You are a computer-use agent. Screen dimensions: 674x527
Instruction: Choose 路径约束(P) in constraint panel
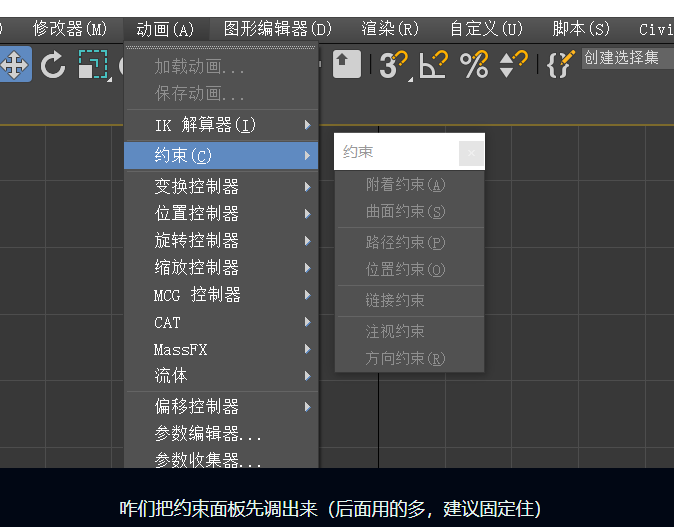409,242
